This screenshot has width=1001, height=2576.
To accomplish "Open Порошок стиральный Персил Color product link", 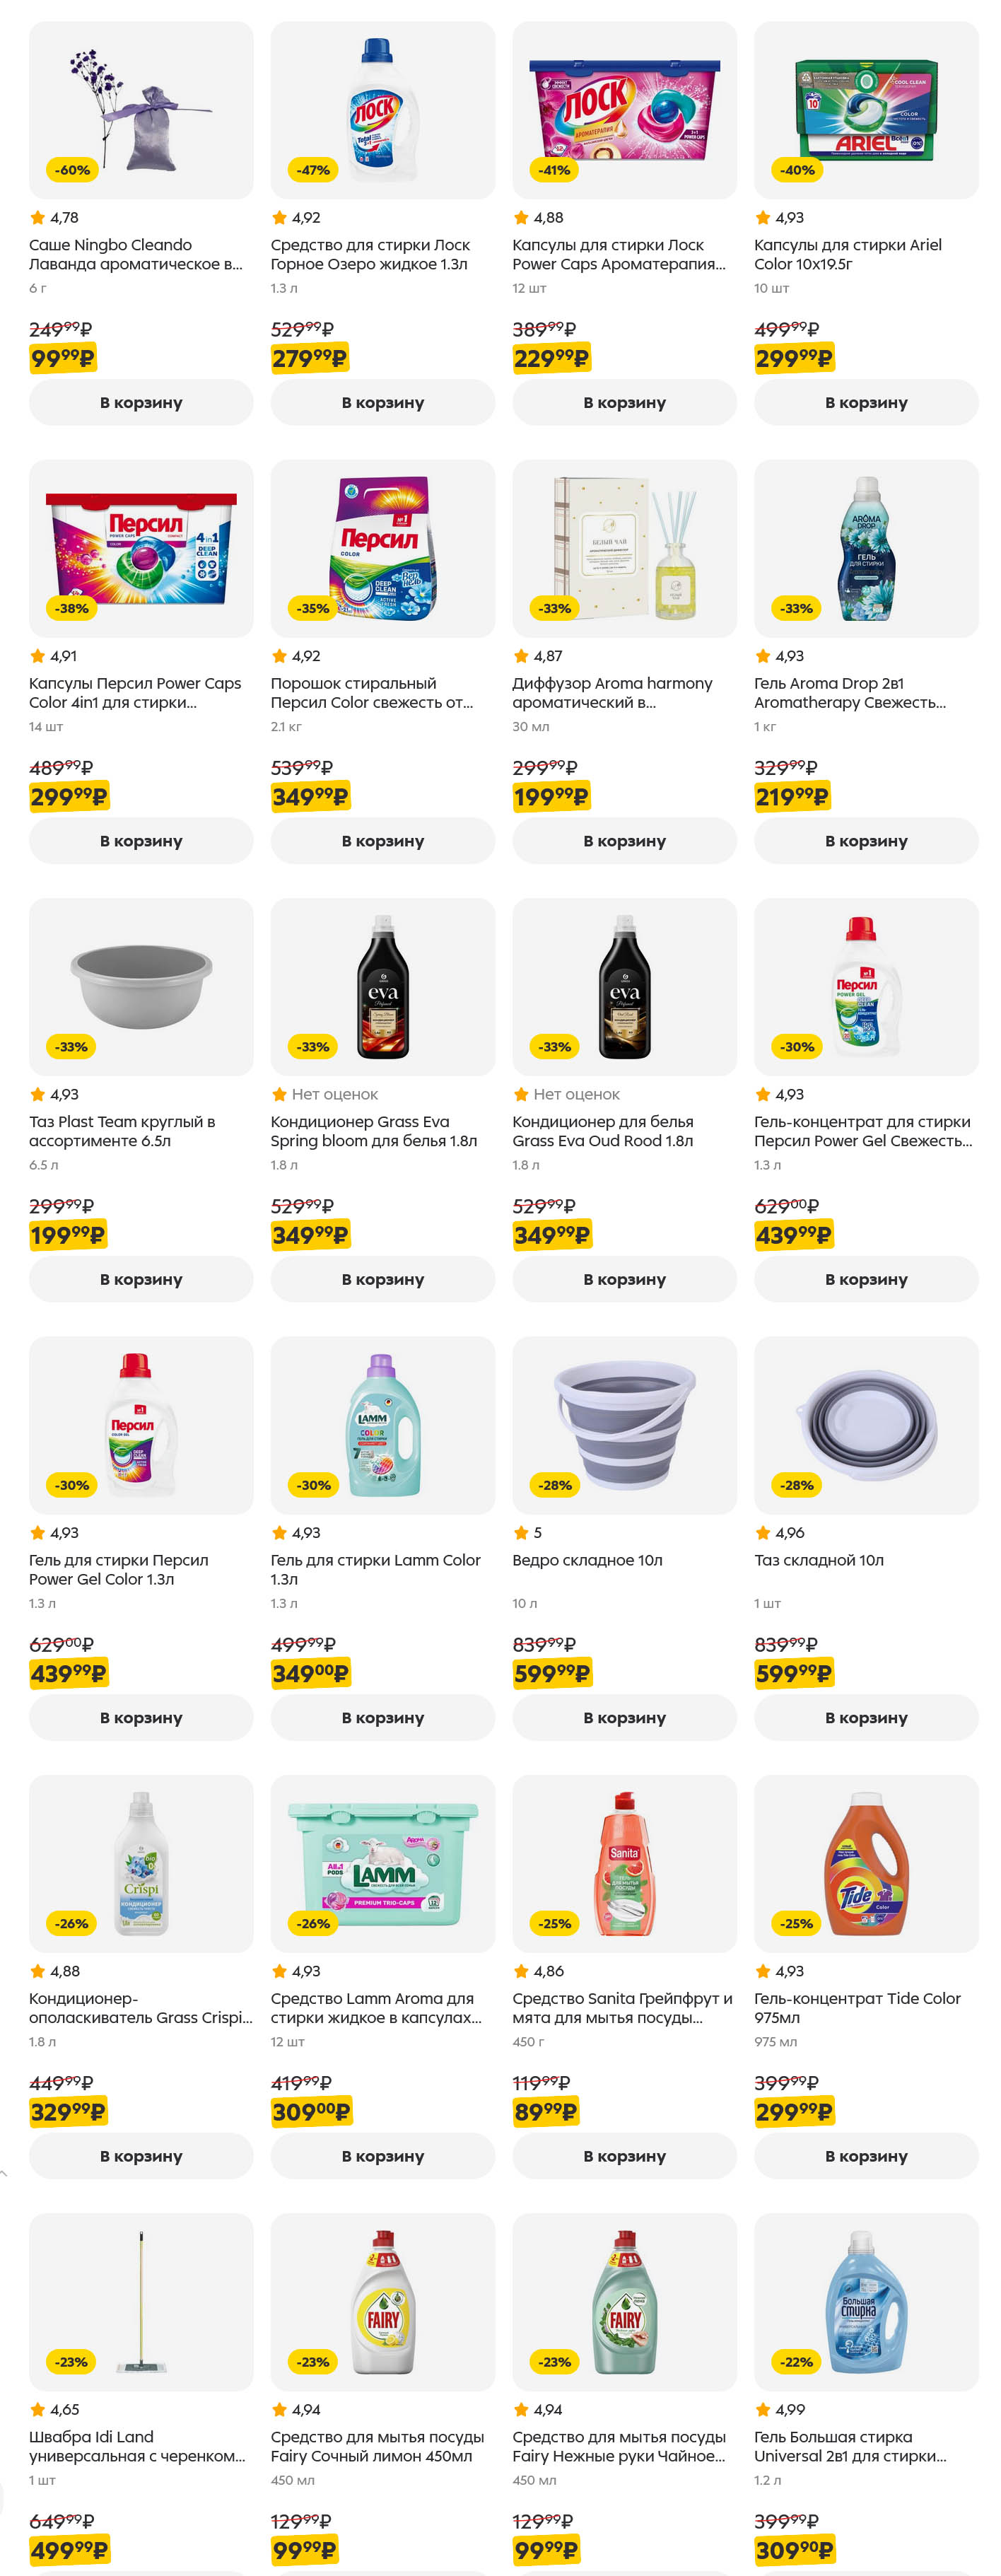I will point(371,692).
